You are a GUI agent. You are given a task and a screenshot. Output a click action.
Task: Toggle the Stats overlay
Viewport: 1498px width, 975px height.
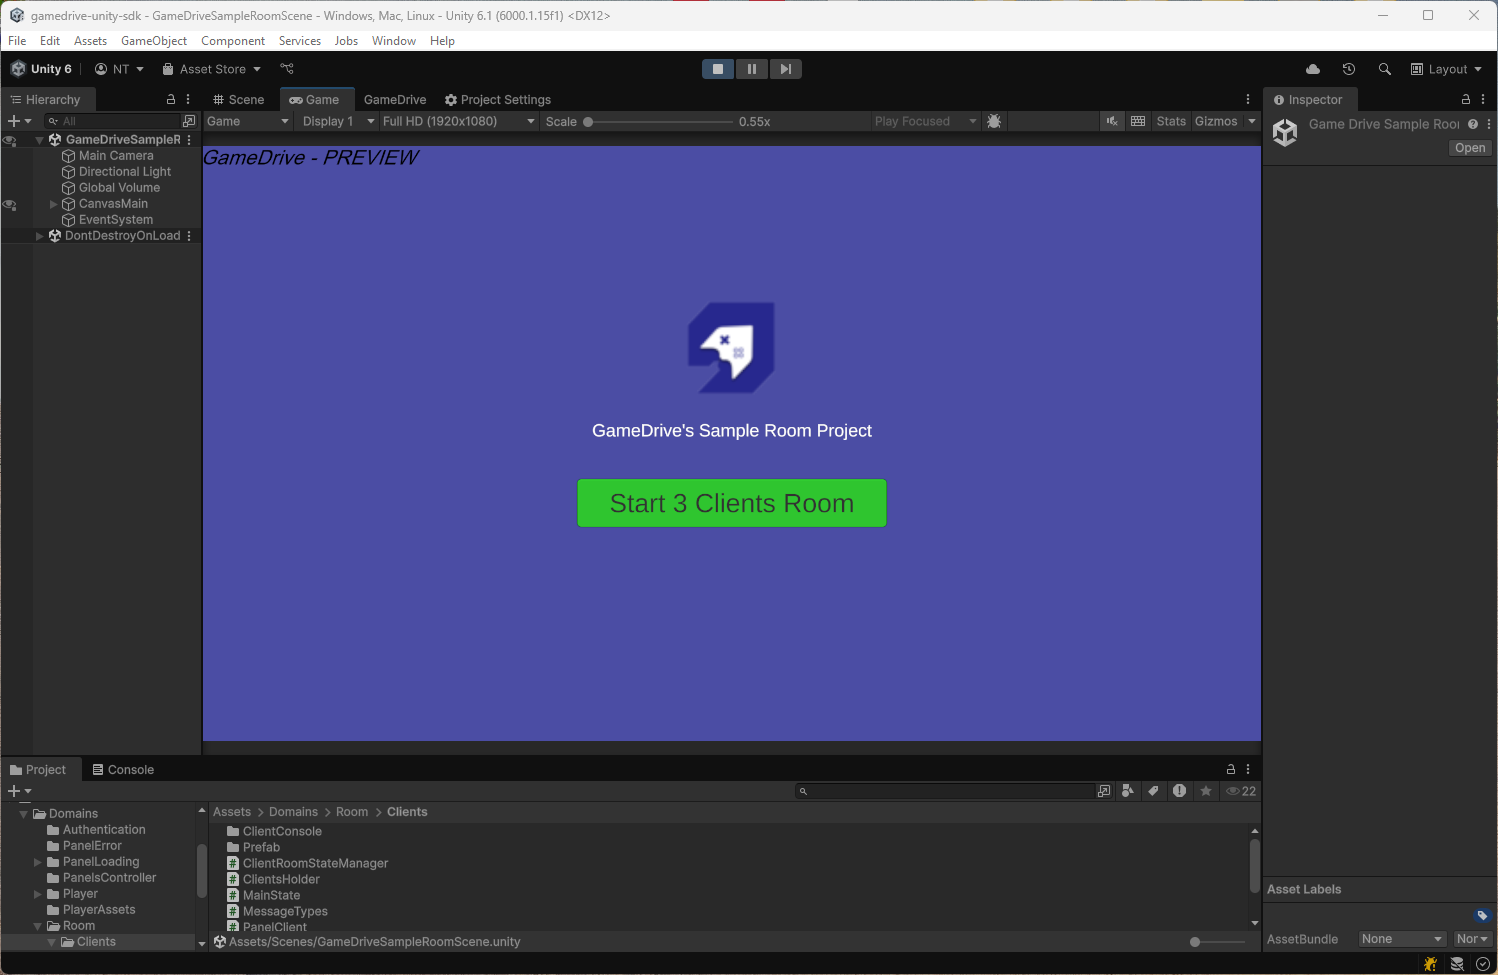coord(1171,121)
